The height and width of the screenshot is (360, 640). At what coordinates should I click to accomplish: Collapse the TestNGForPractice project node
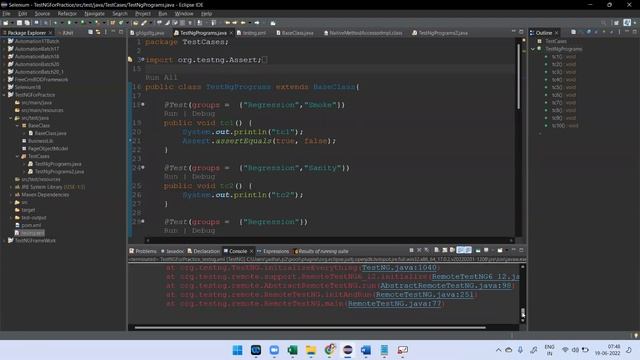click(x=4, y=95)
